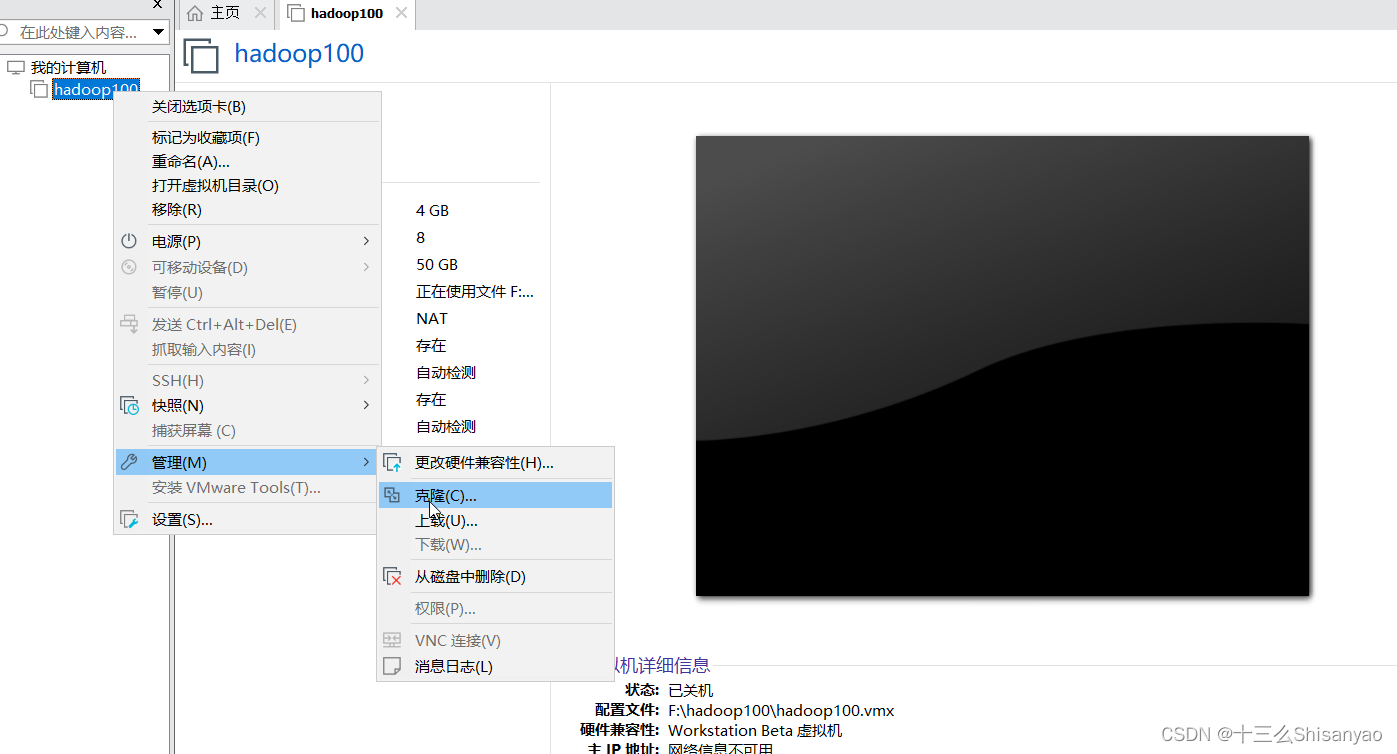The height and width of the screenshot is (754, 1397).
Task: Click the config file path F:\hadoop100\hadoop100.vmx
Action: click(x=781, y=711)
